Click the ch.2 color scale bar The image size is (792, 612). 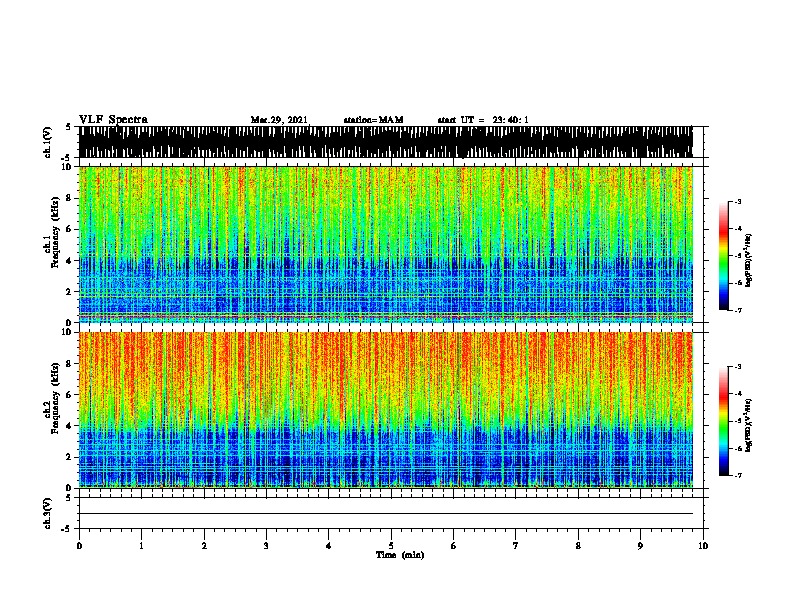click(723, 421)
